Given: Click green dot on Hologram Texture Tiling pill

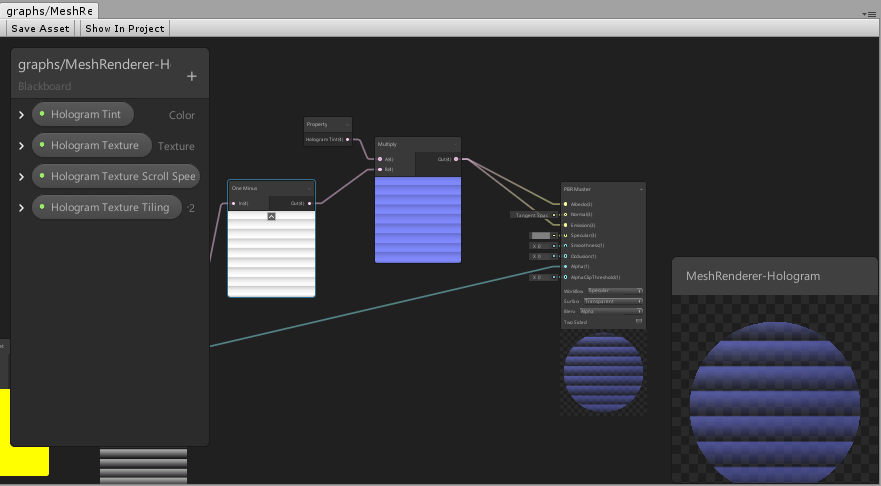Looking at the screenshot, I should tap(42, 206).
